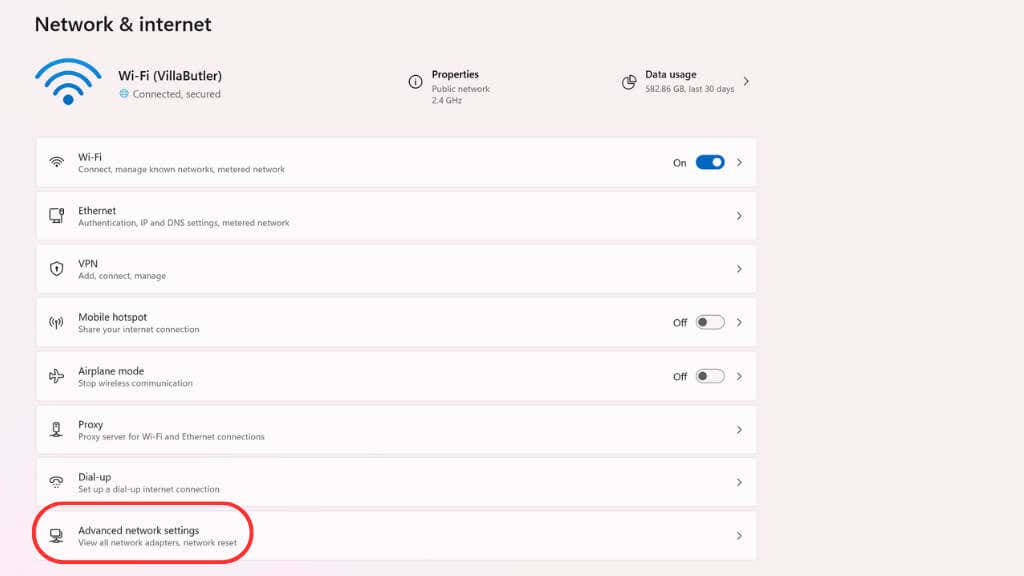Turn on the Airplane mode toggle
Image resolution: width=1024 pixels, height=576 pixels.
710,376
